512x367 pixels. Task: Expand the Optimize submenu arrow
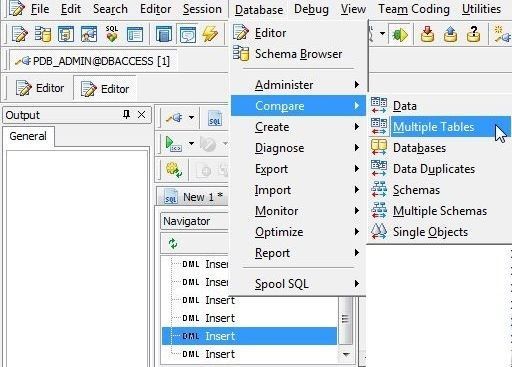point(357,232)
